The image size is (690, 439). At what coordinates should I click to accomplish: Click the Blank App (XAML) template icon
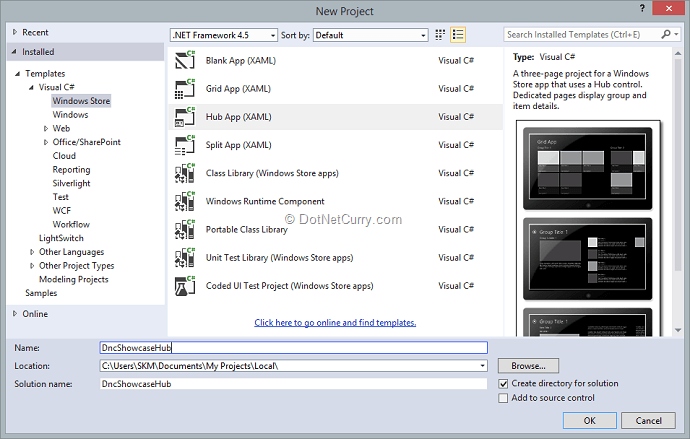point(185,60)
